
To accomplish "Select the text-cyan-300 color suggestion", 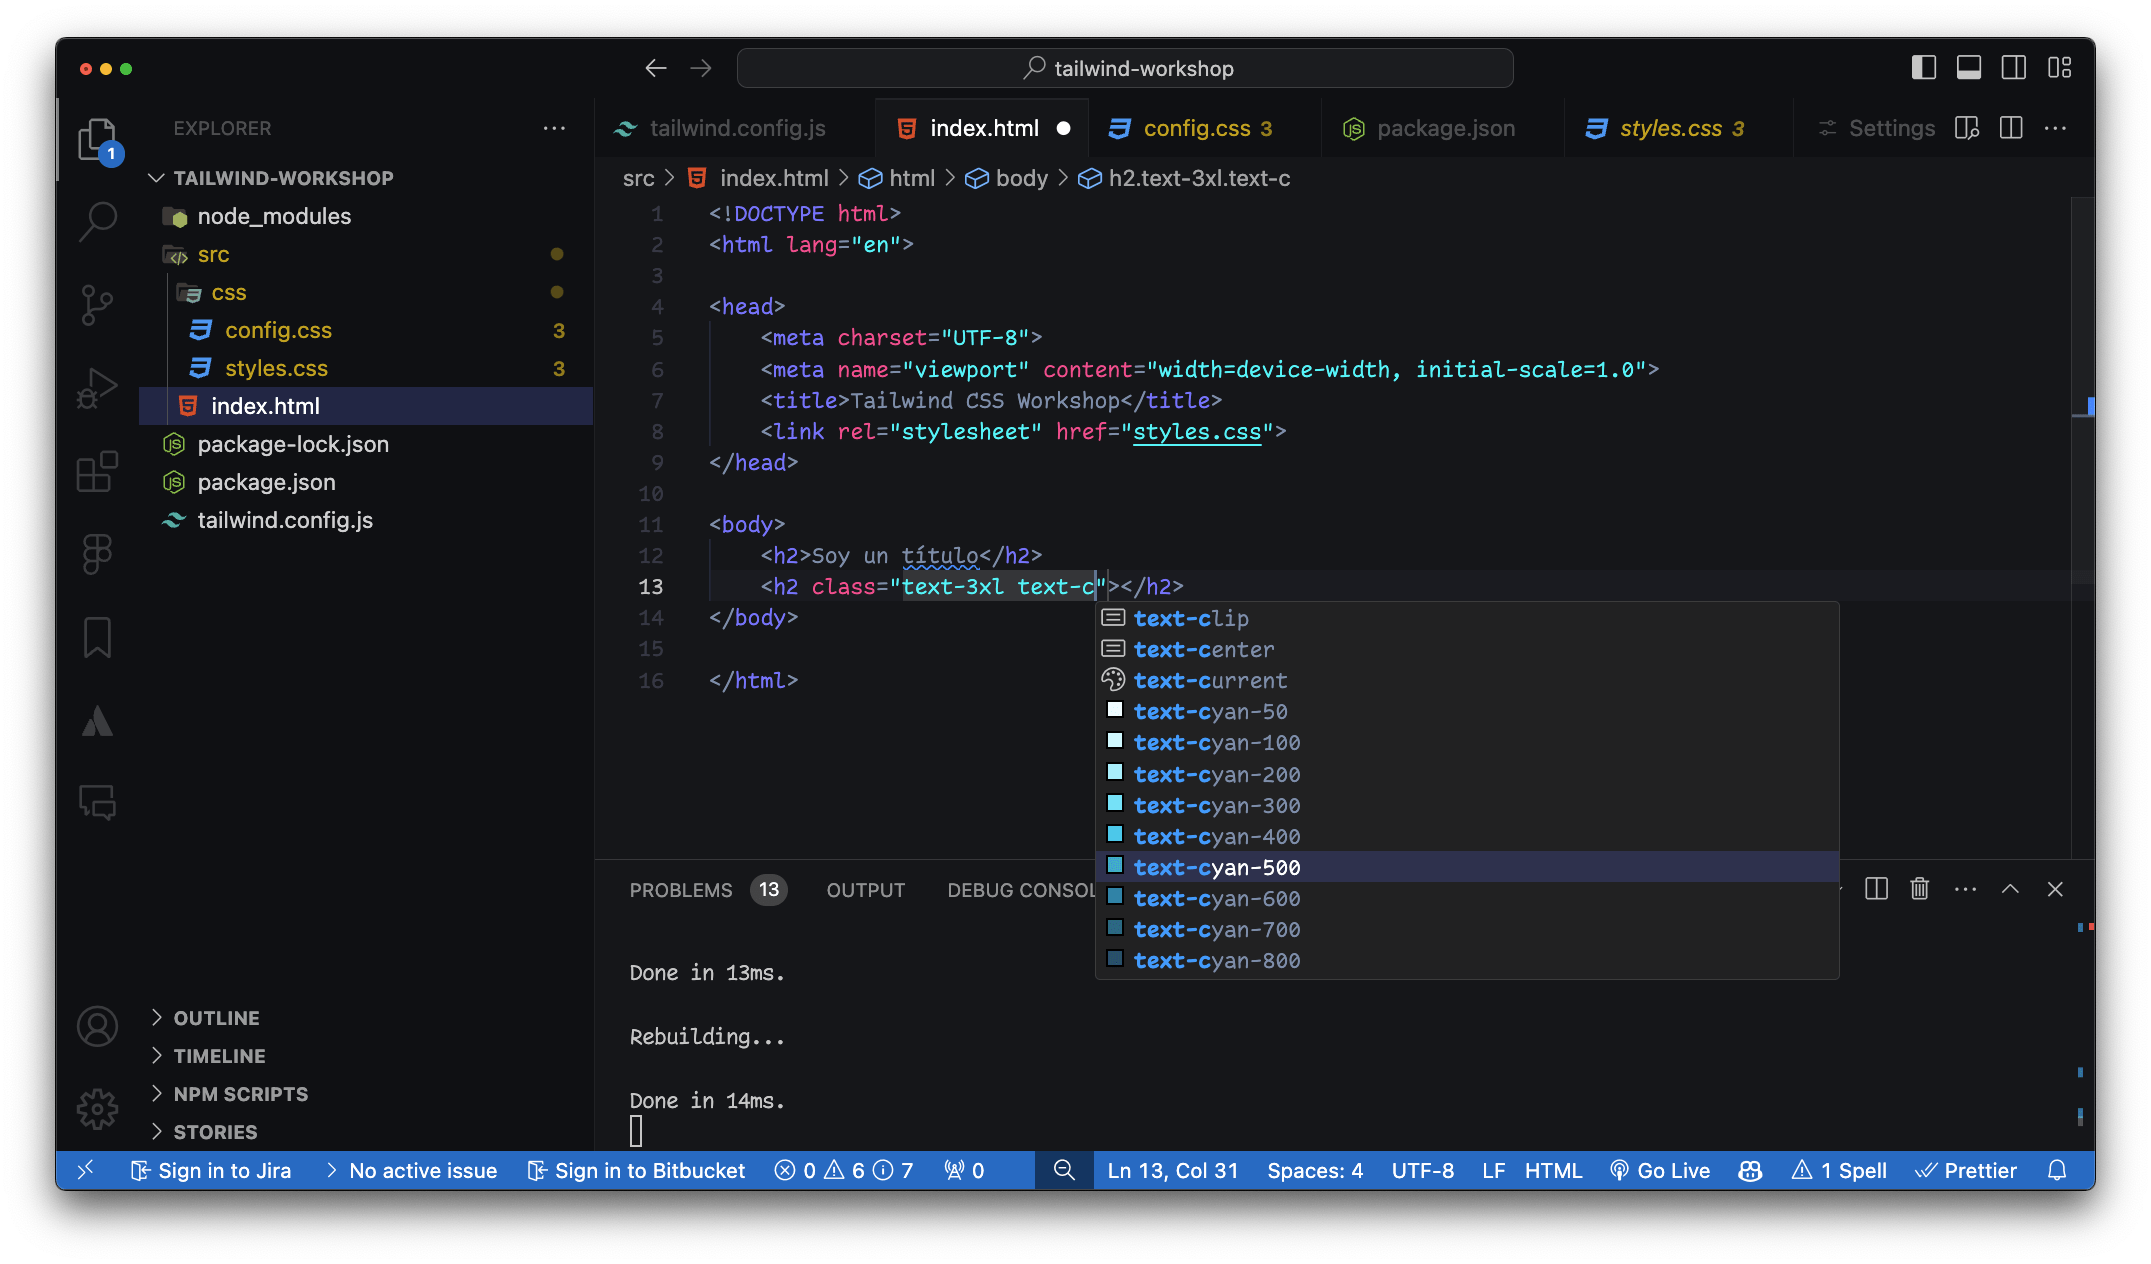I will (1216, 806).
